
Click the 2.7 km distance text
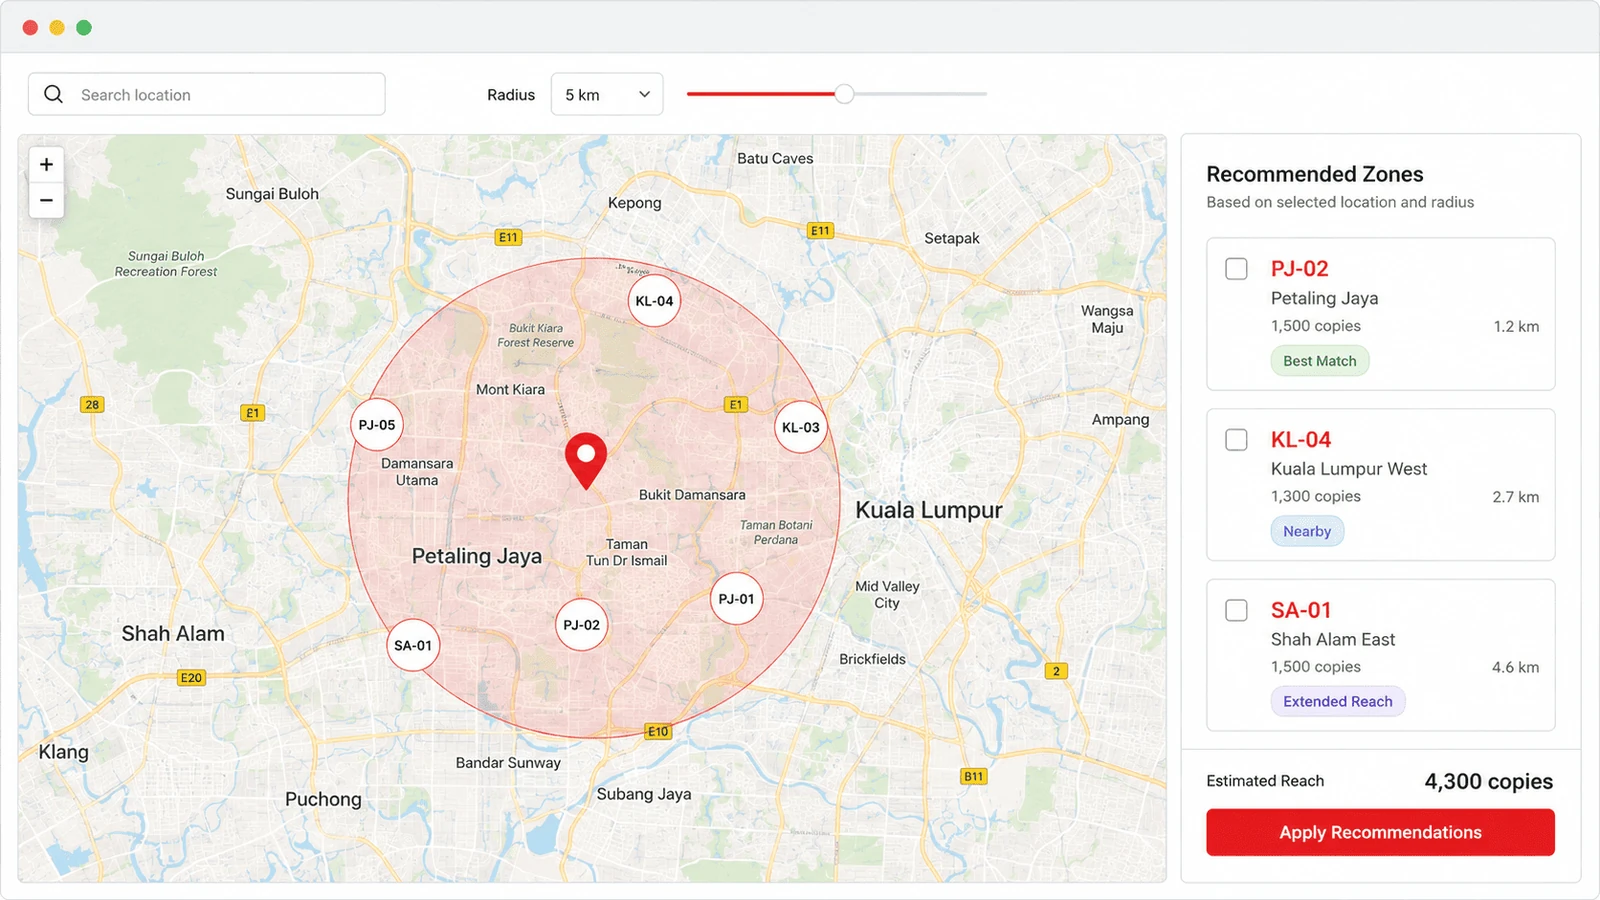click(x=1516, y=497)
